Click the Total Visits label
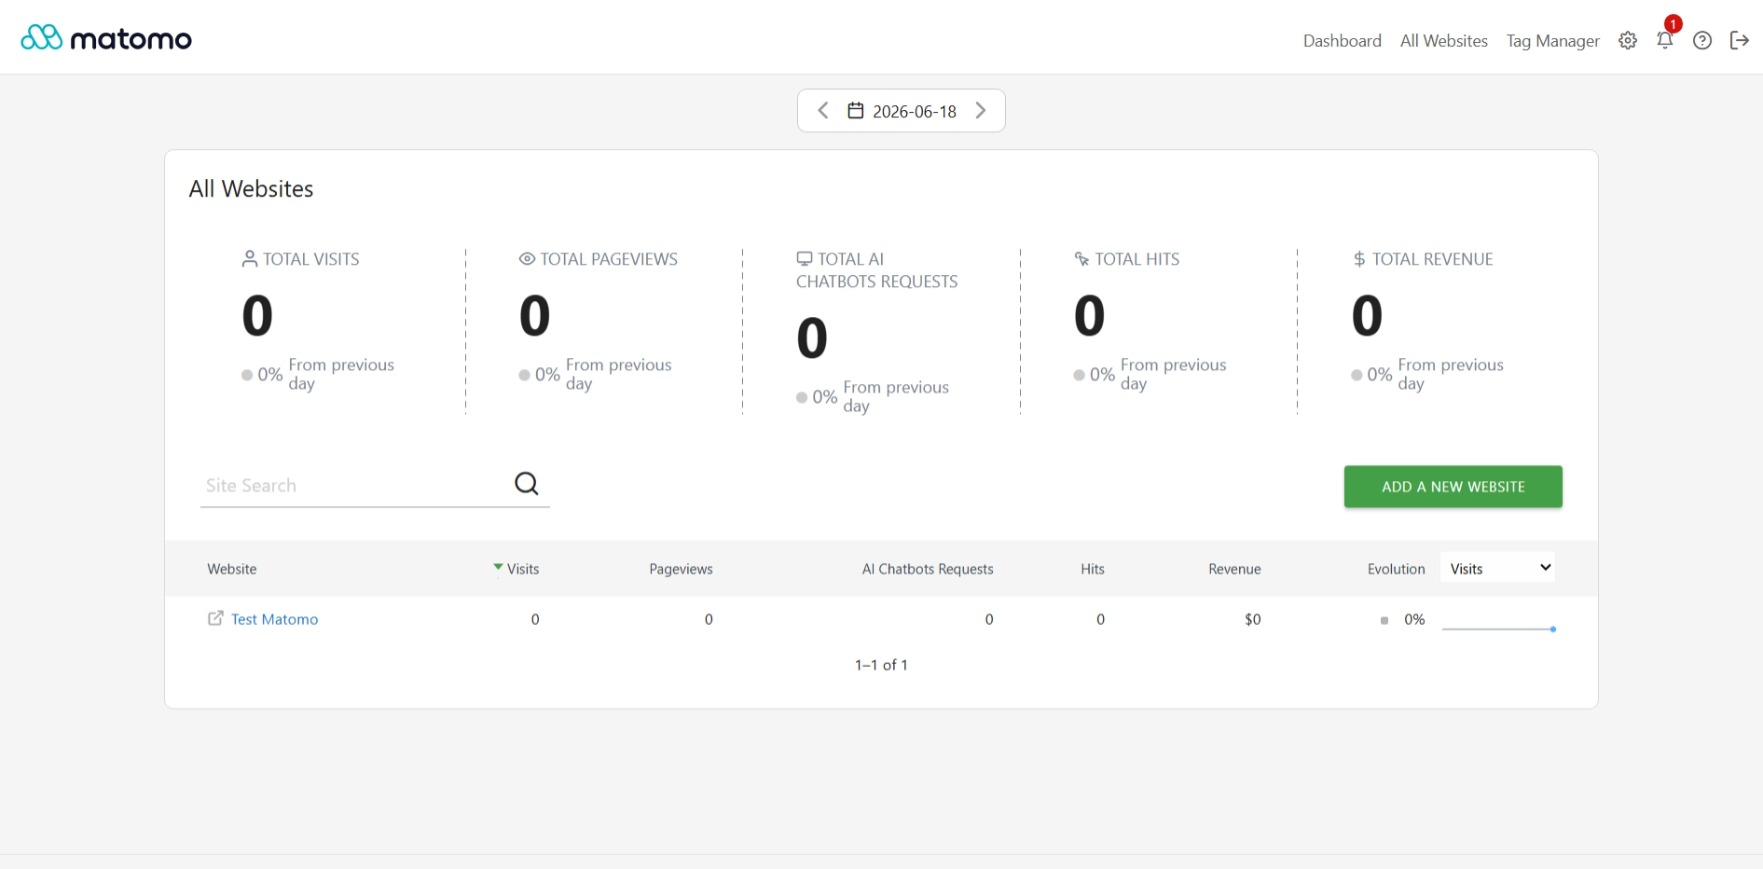 point(311,259)
